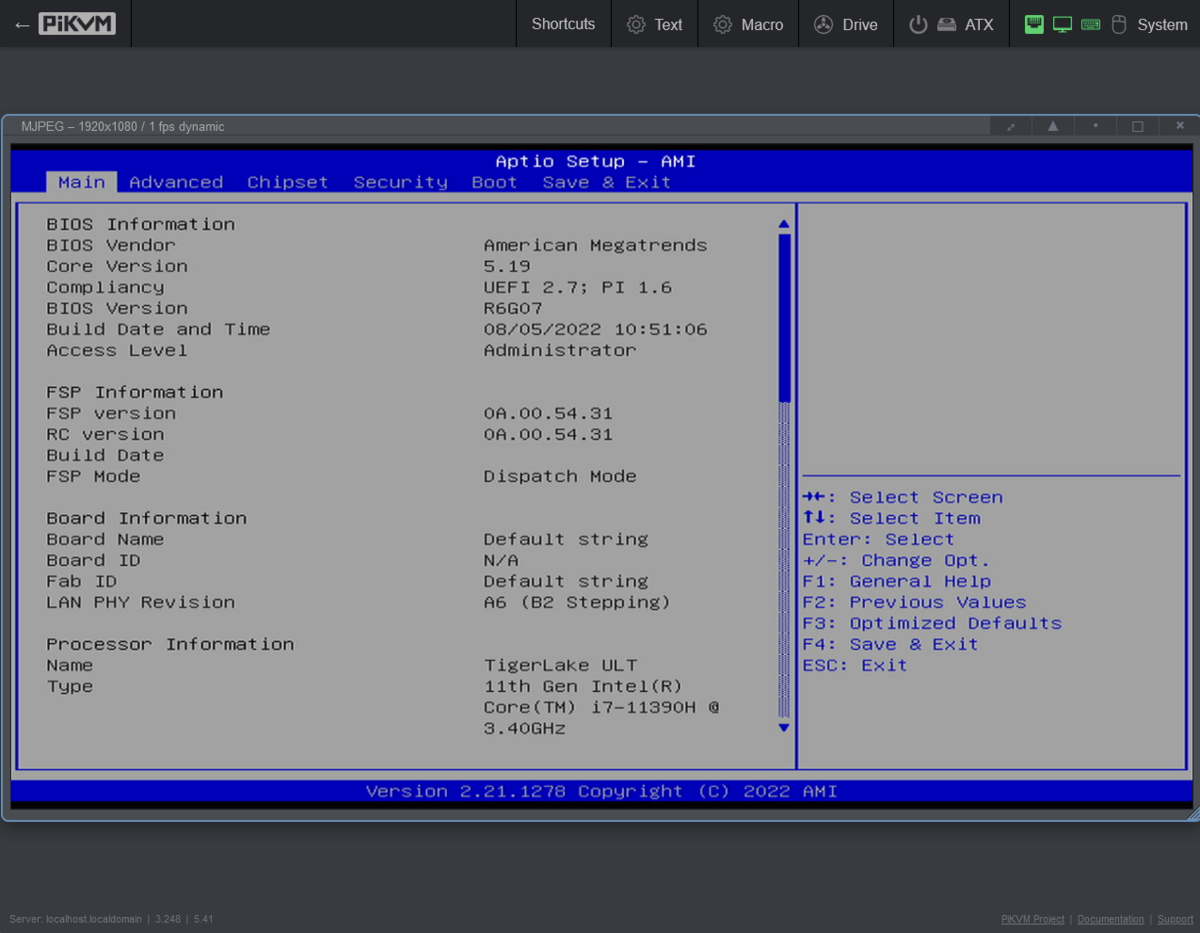
Task: Open the Security BIOS tab
Action: coord(400,182)
